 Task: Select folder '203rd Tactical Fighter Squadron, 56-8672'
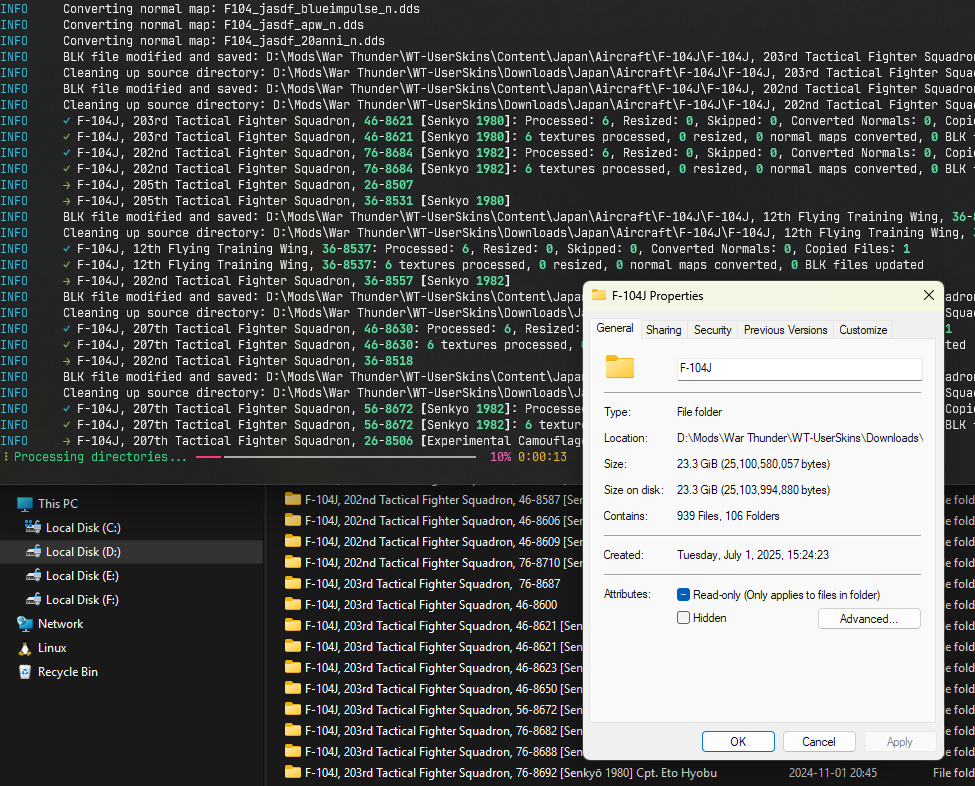444,710
